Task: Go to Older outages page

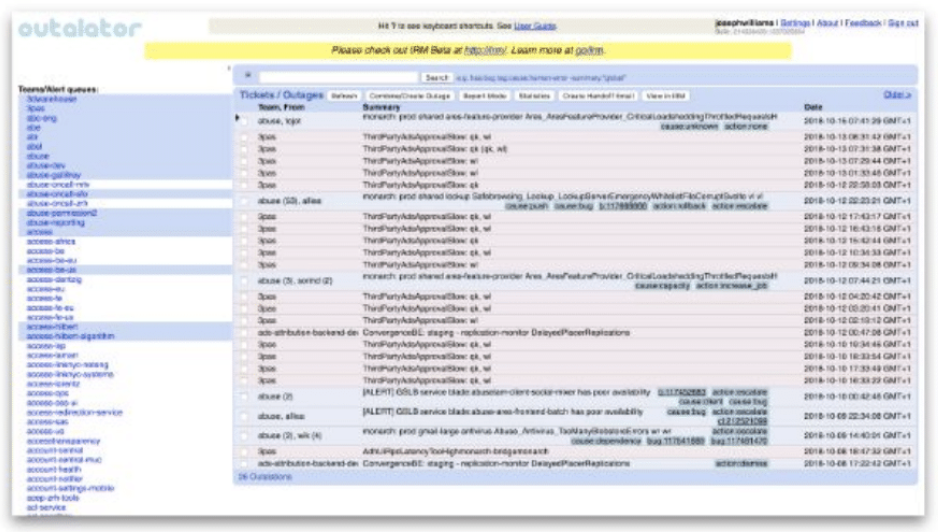Action: [896, 95]
